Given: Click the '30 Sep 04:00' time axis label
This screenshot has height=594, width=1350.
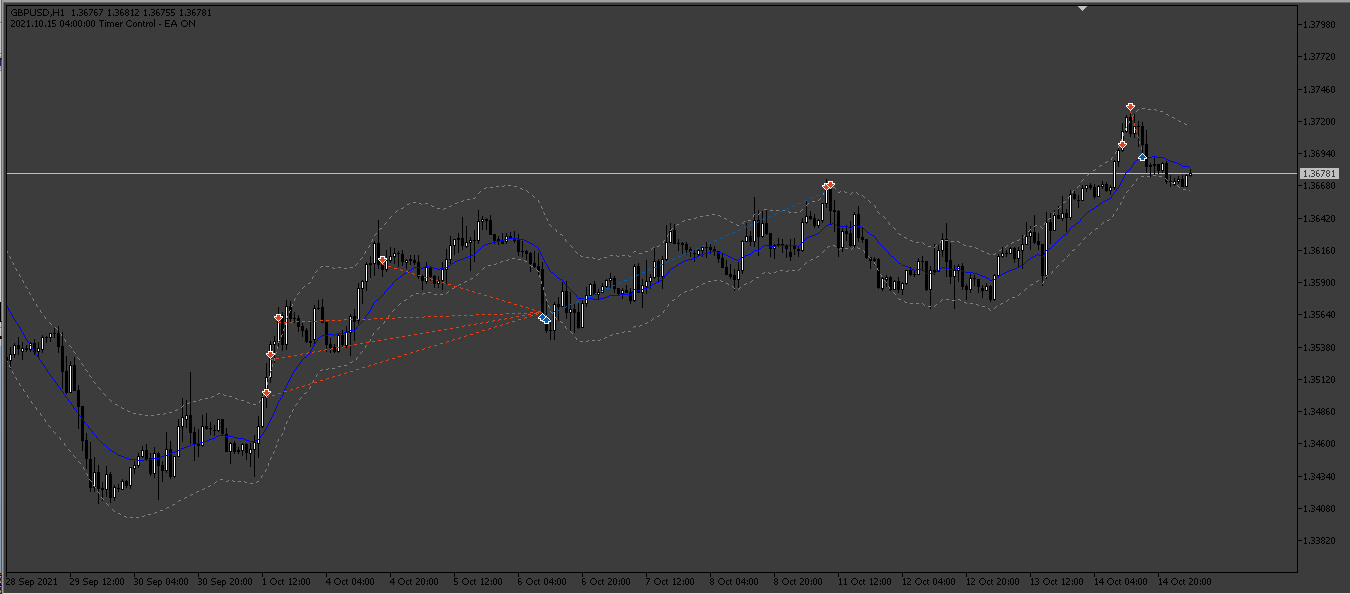Looking at the screenshot, I should click(161, 581).
